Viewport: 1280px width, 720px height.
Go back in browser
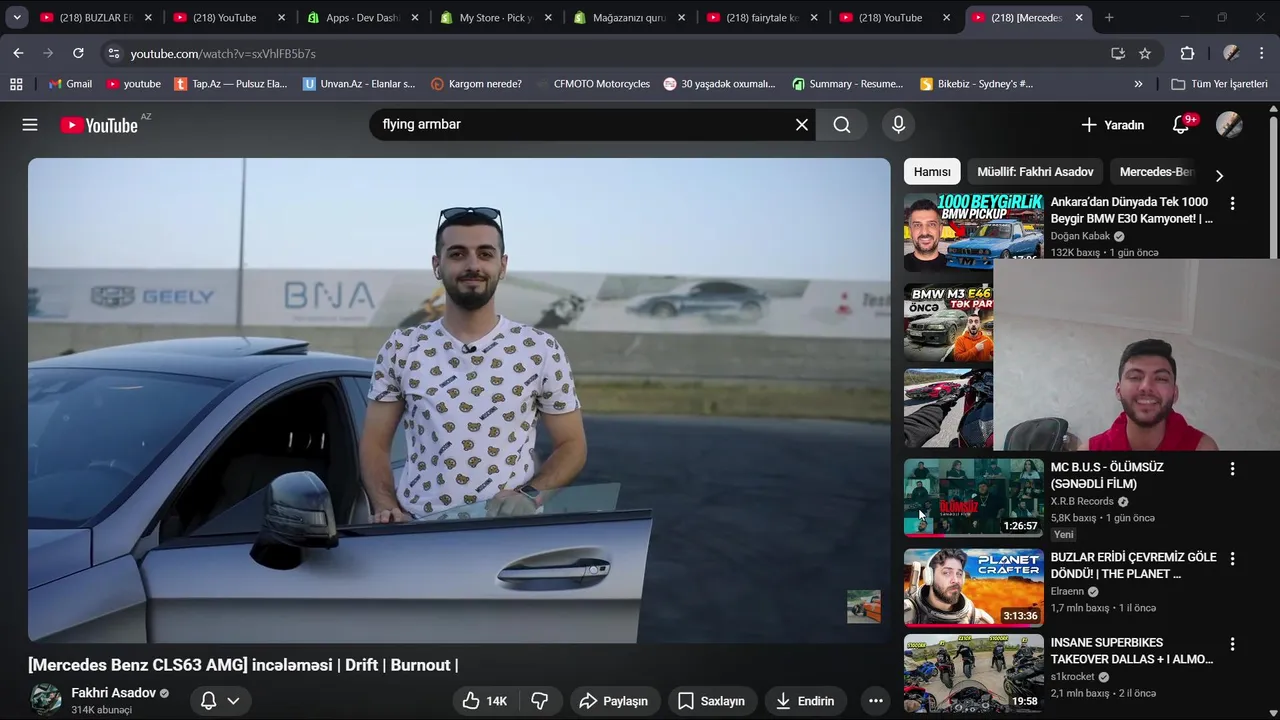pos(18,53)
